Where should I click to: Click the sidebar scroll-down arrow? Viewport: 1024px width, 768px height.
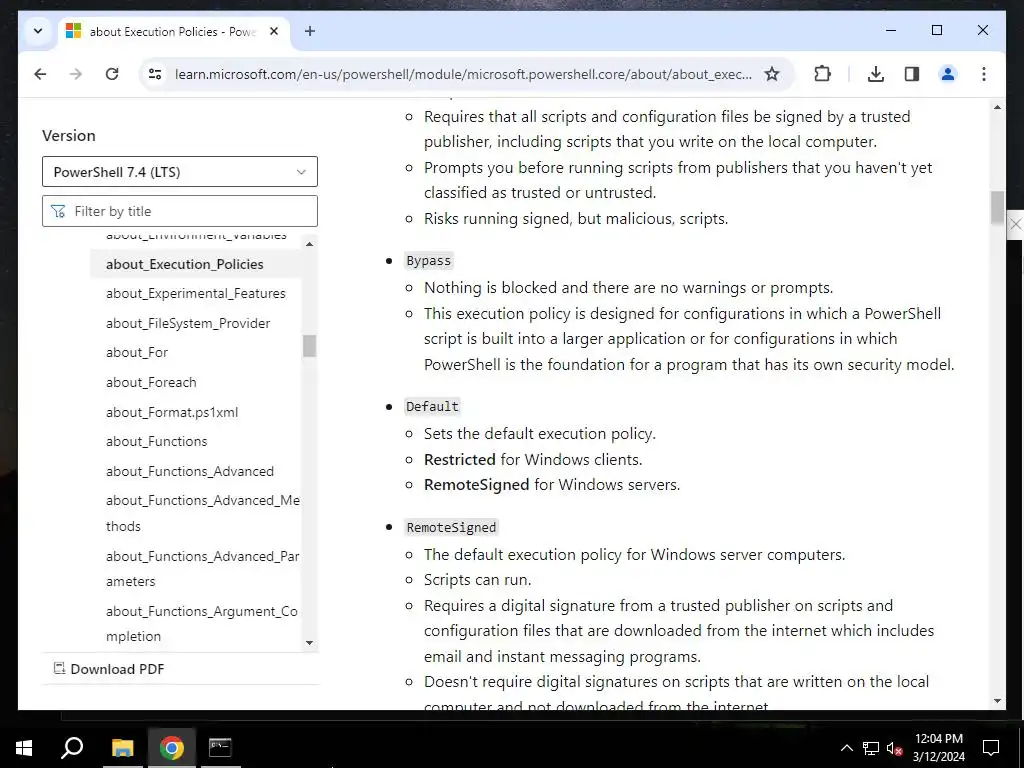point(310,643)
